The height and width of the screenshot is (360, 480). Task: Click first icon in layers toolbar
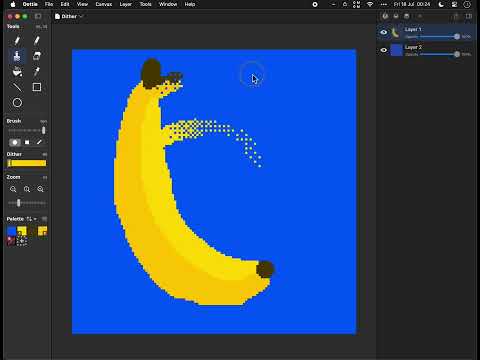point(385,16)
